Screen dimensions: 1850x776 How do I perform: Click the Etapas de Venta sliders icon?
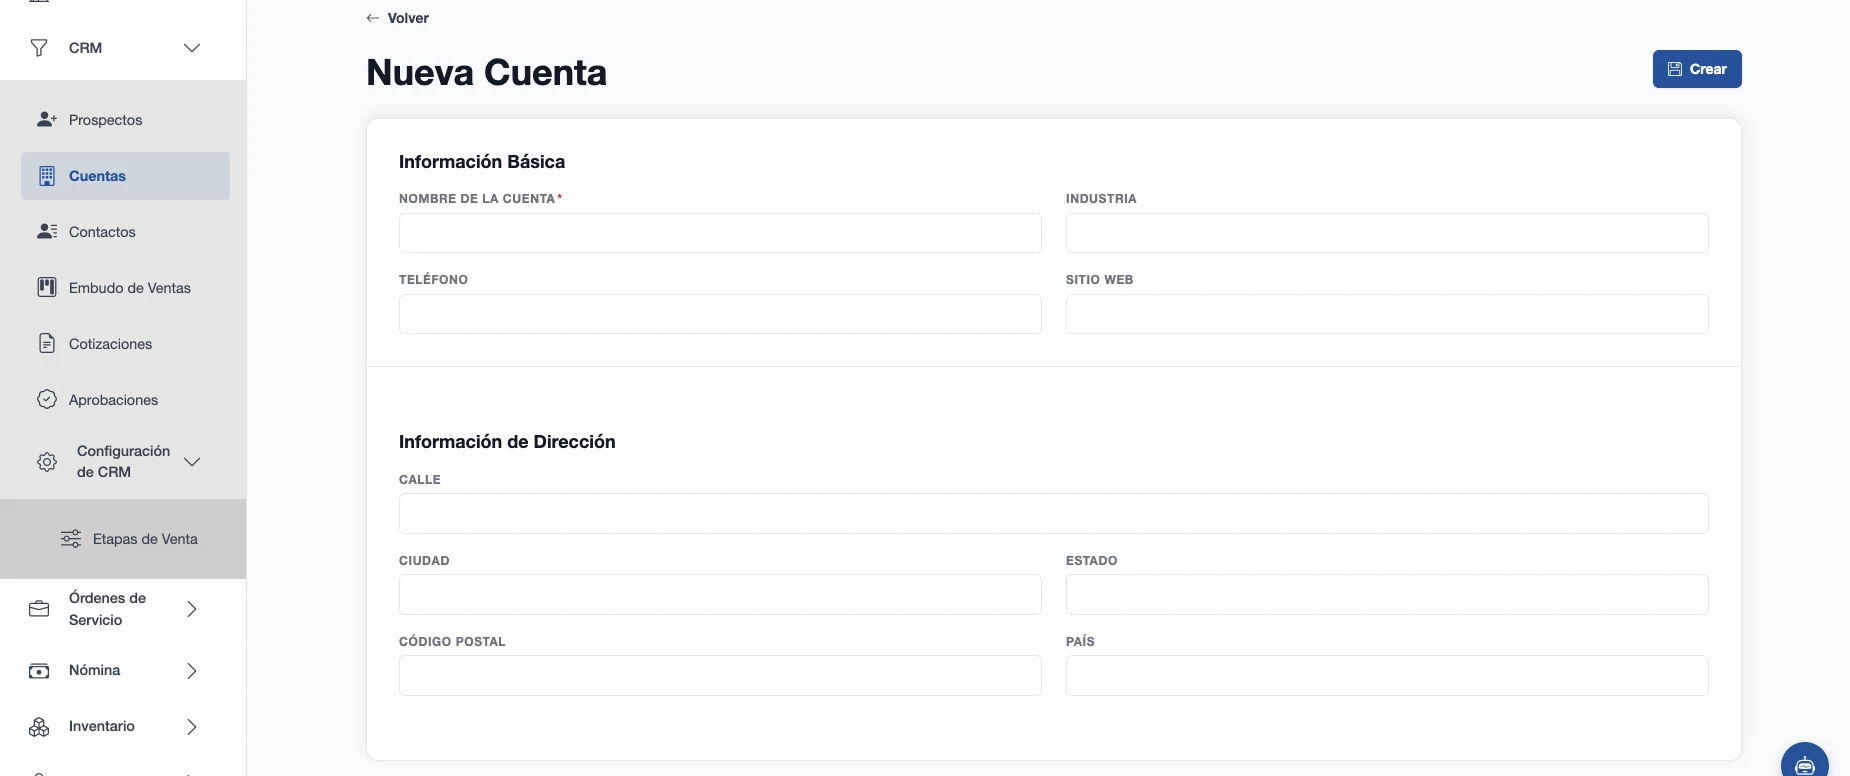coord(71,539)
